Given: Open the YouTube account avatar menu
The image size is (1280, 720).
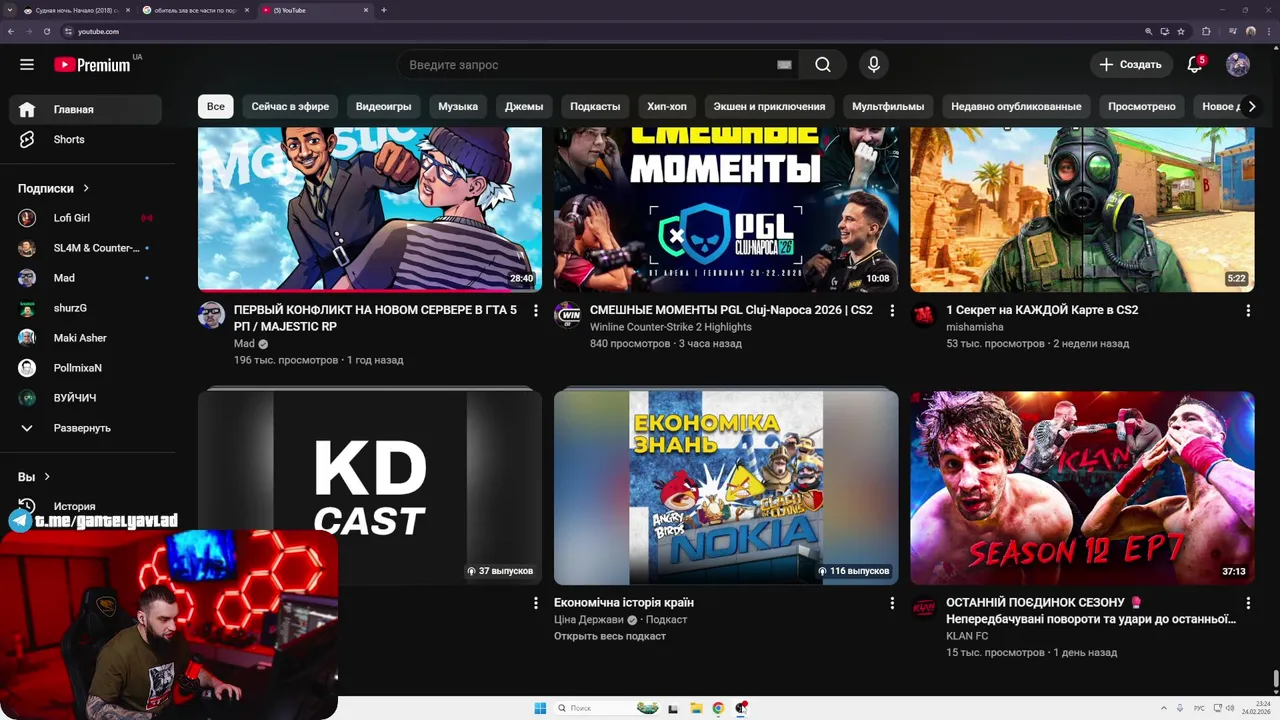Looking at the screenshot, I should tap(1238, 65).
